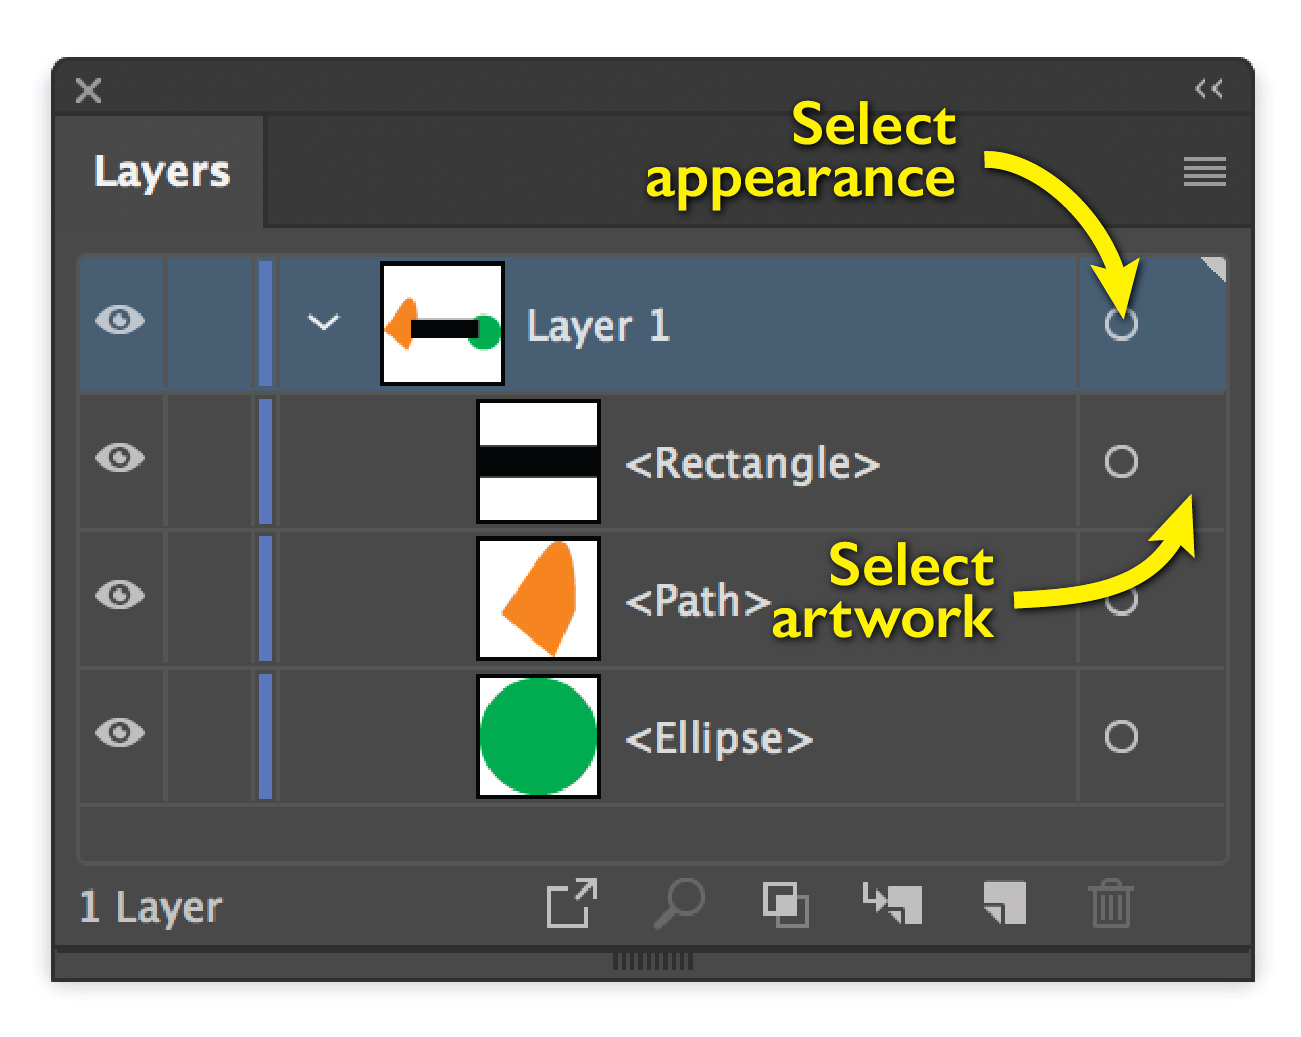Switch to the Layers tab

point(162,172)
